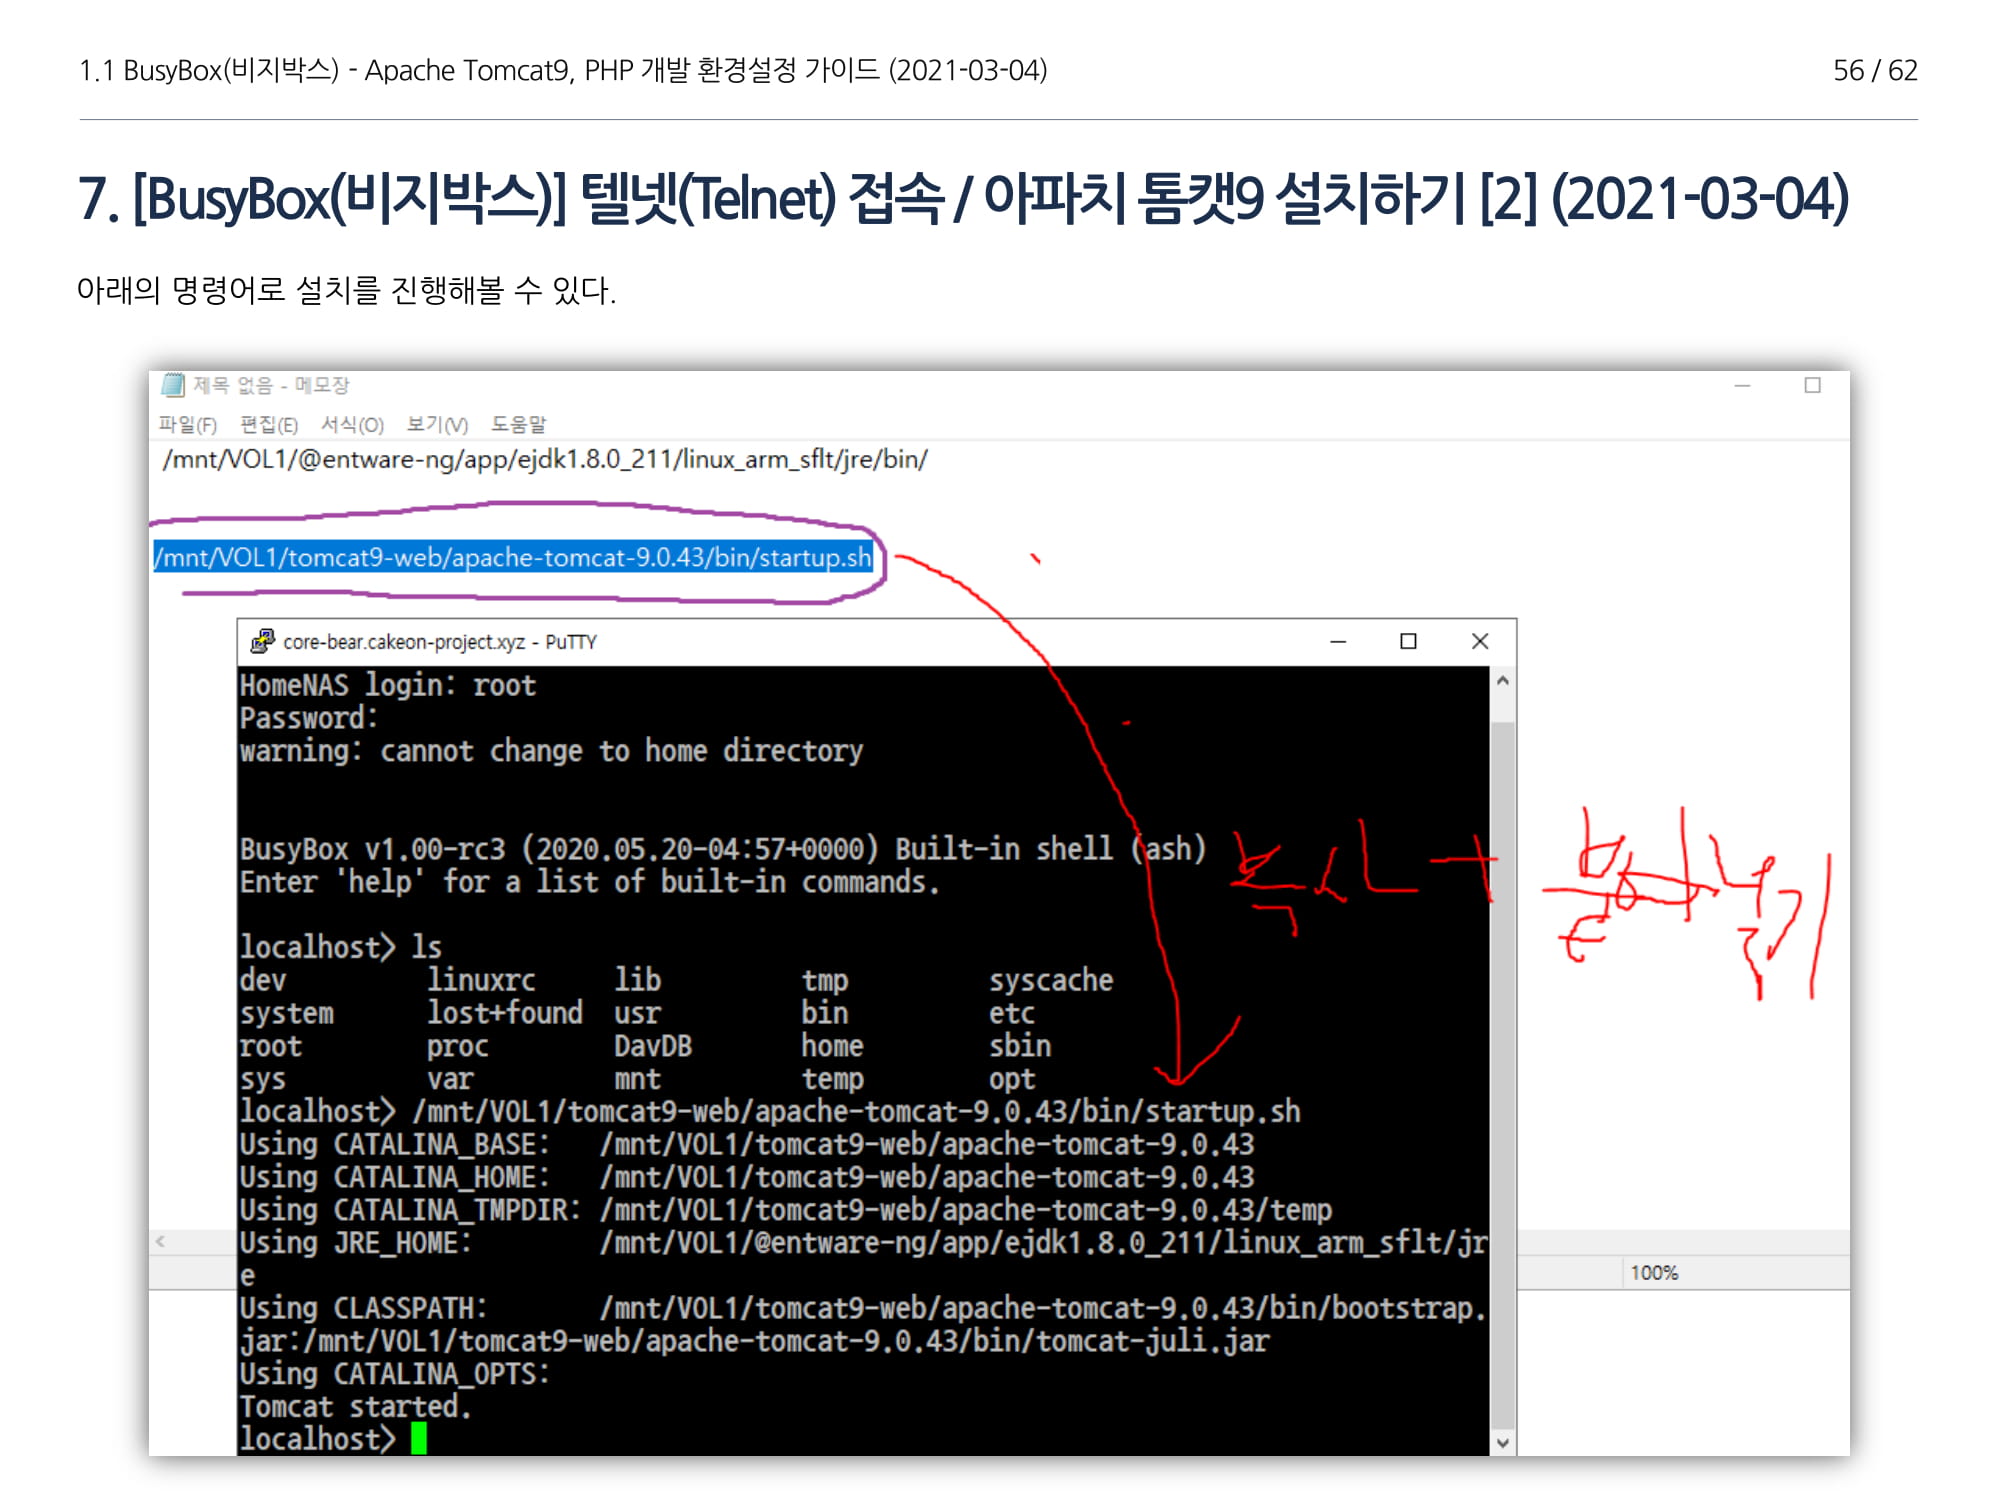Open the 서식(O) menu in Notepad
The width and height of the screenshot is (2000, 1500).
(352, 425)
